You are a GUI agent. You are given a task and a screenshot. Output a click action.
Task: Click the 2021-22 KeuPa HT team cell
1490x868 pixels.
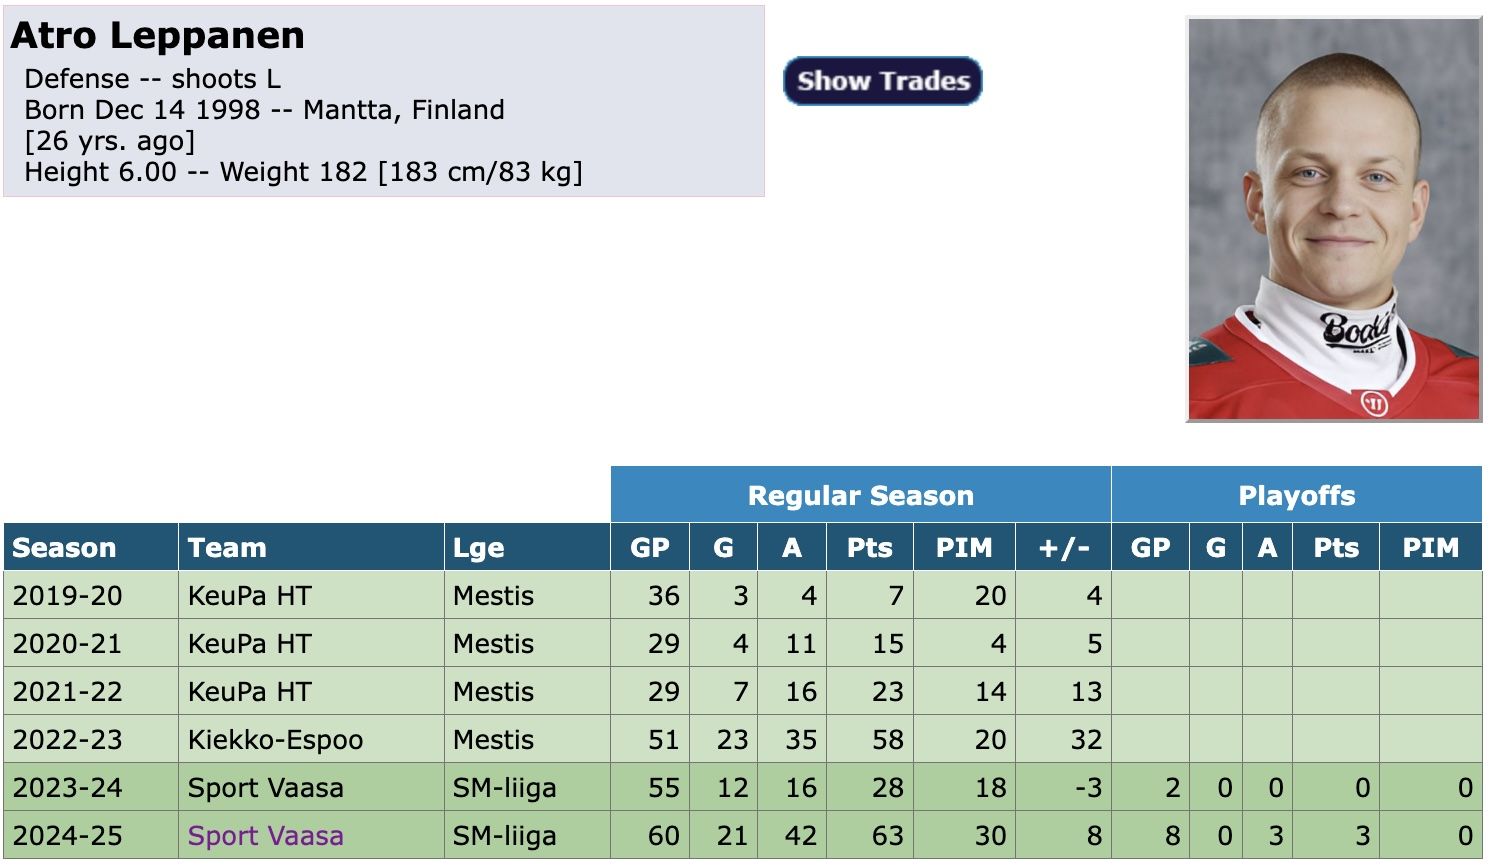point(249,692)
